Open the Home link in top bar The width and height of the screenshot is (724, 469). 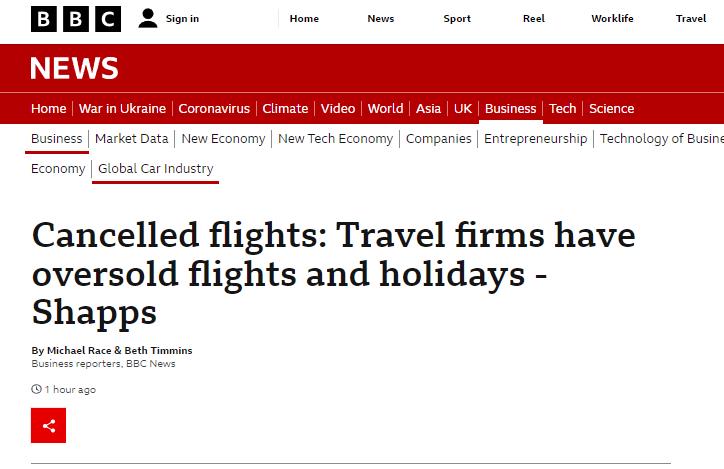[x=304, y=19]
